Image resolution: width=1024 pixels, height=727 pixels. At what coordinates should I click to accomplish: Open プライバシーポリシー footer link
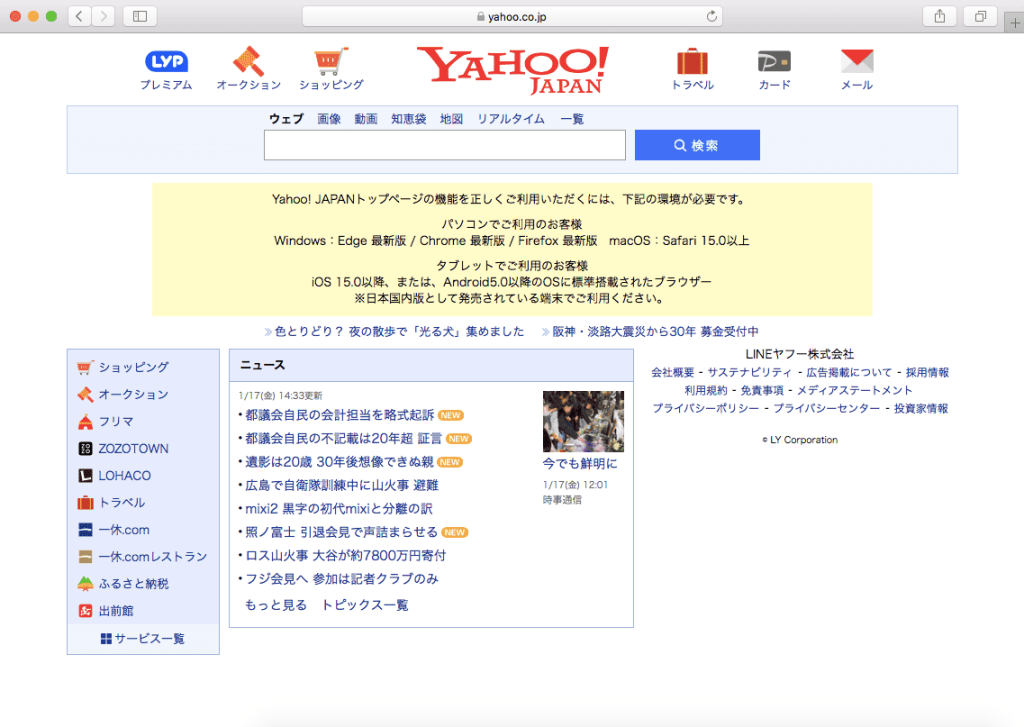[705, 408]
